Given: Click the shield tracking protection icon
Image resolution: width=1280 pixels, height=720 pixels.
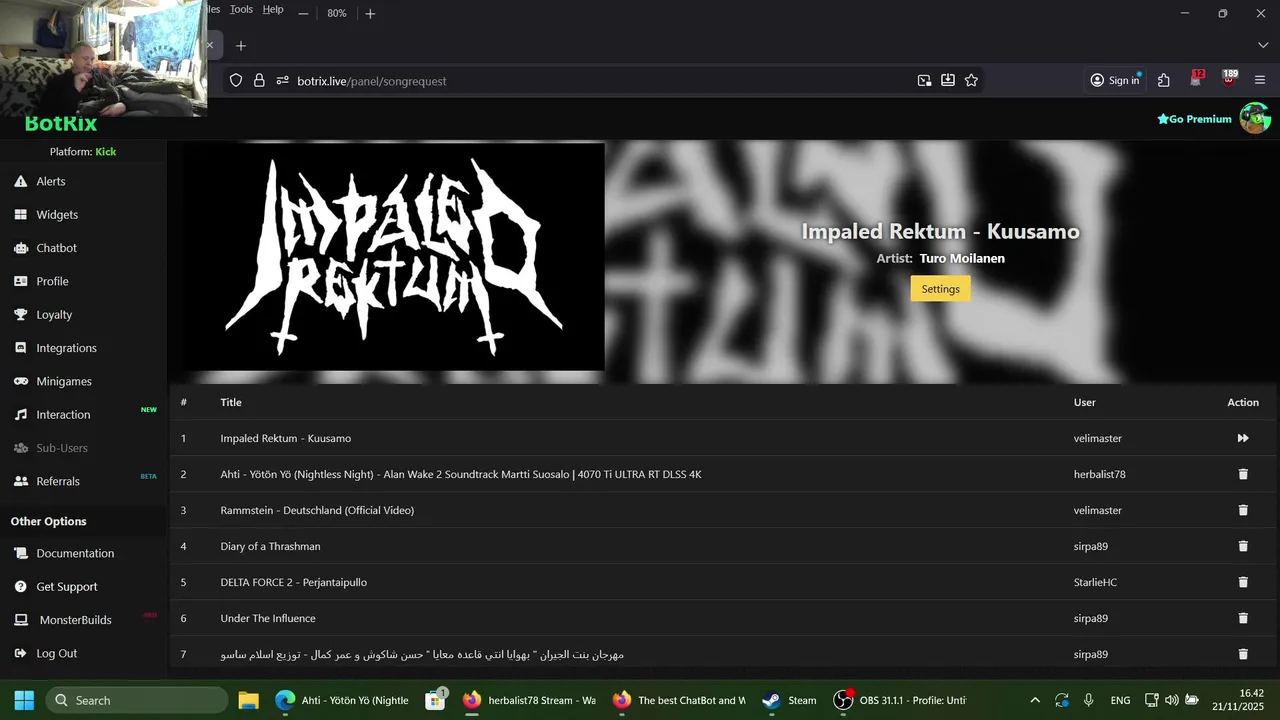Looking at the screenshot, I should click(x=236, y=80).
